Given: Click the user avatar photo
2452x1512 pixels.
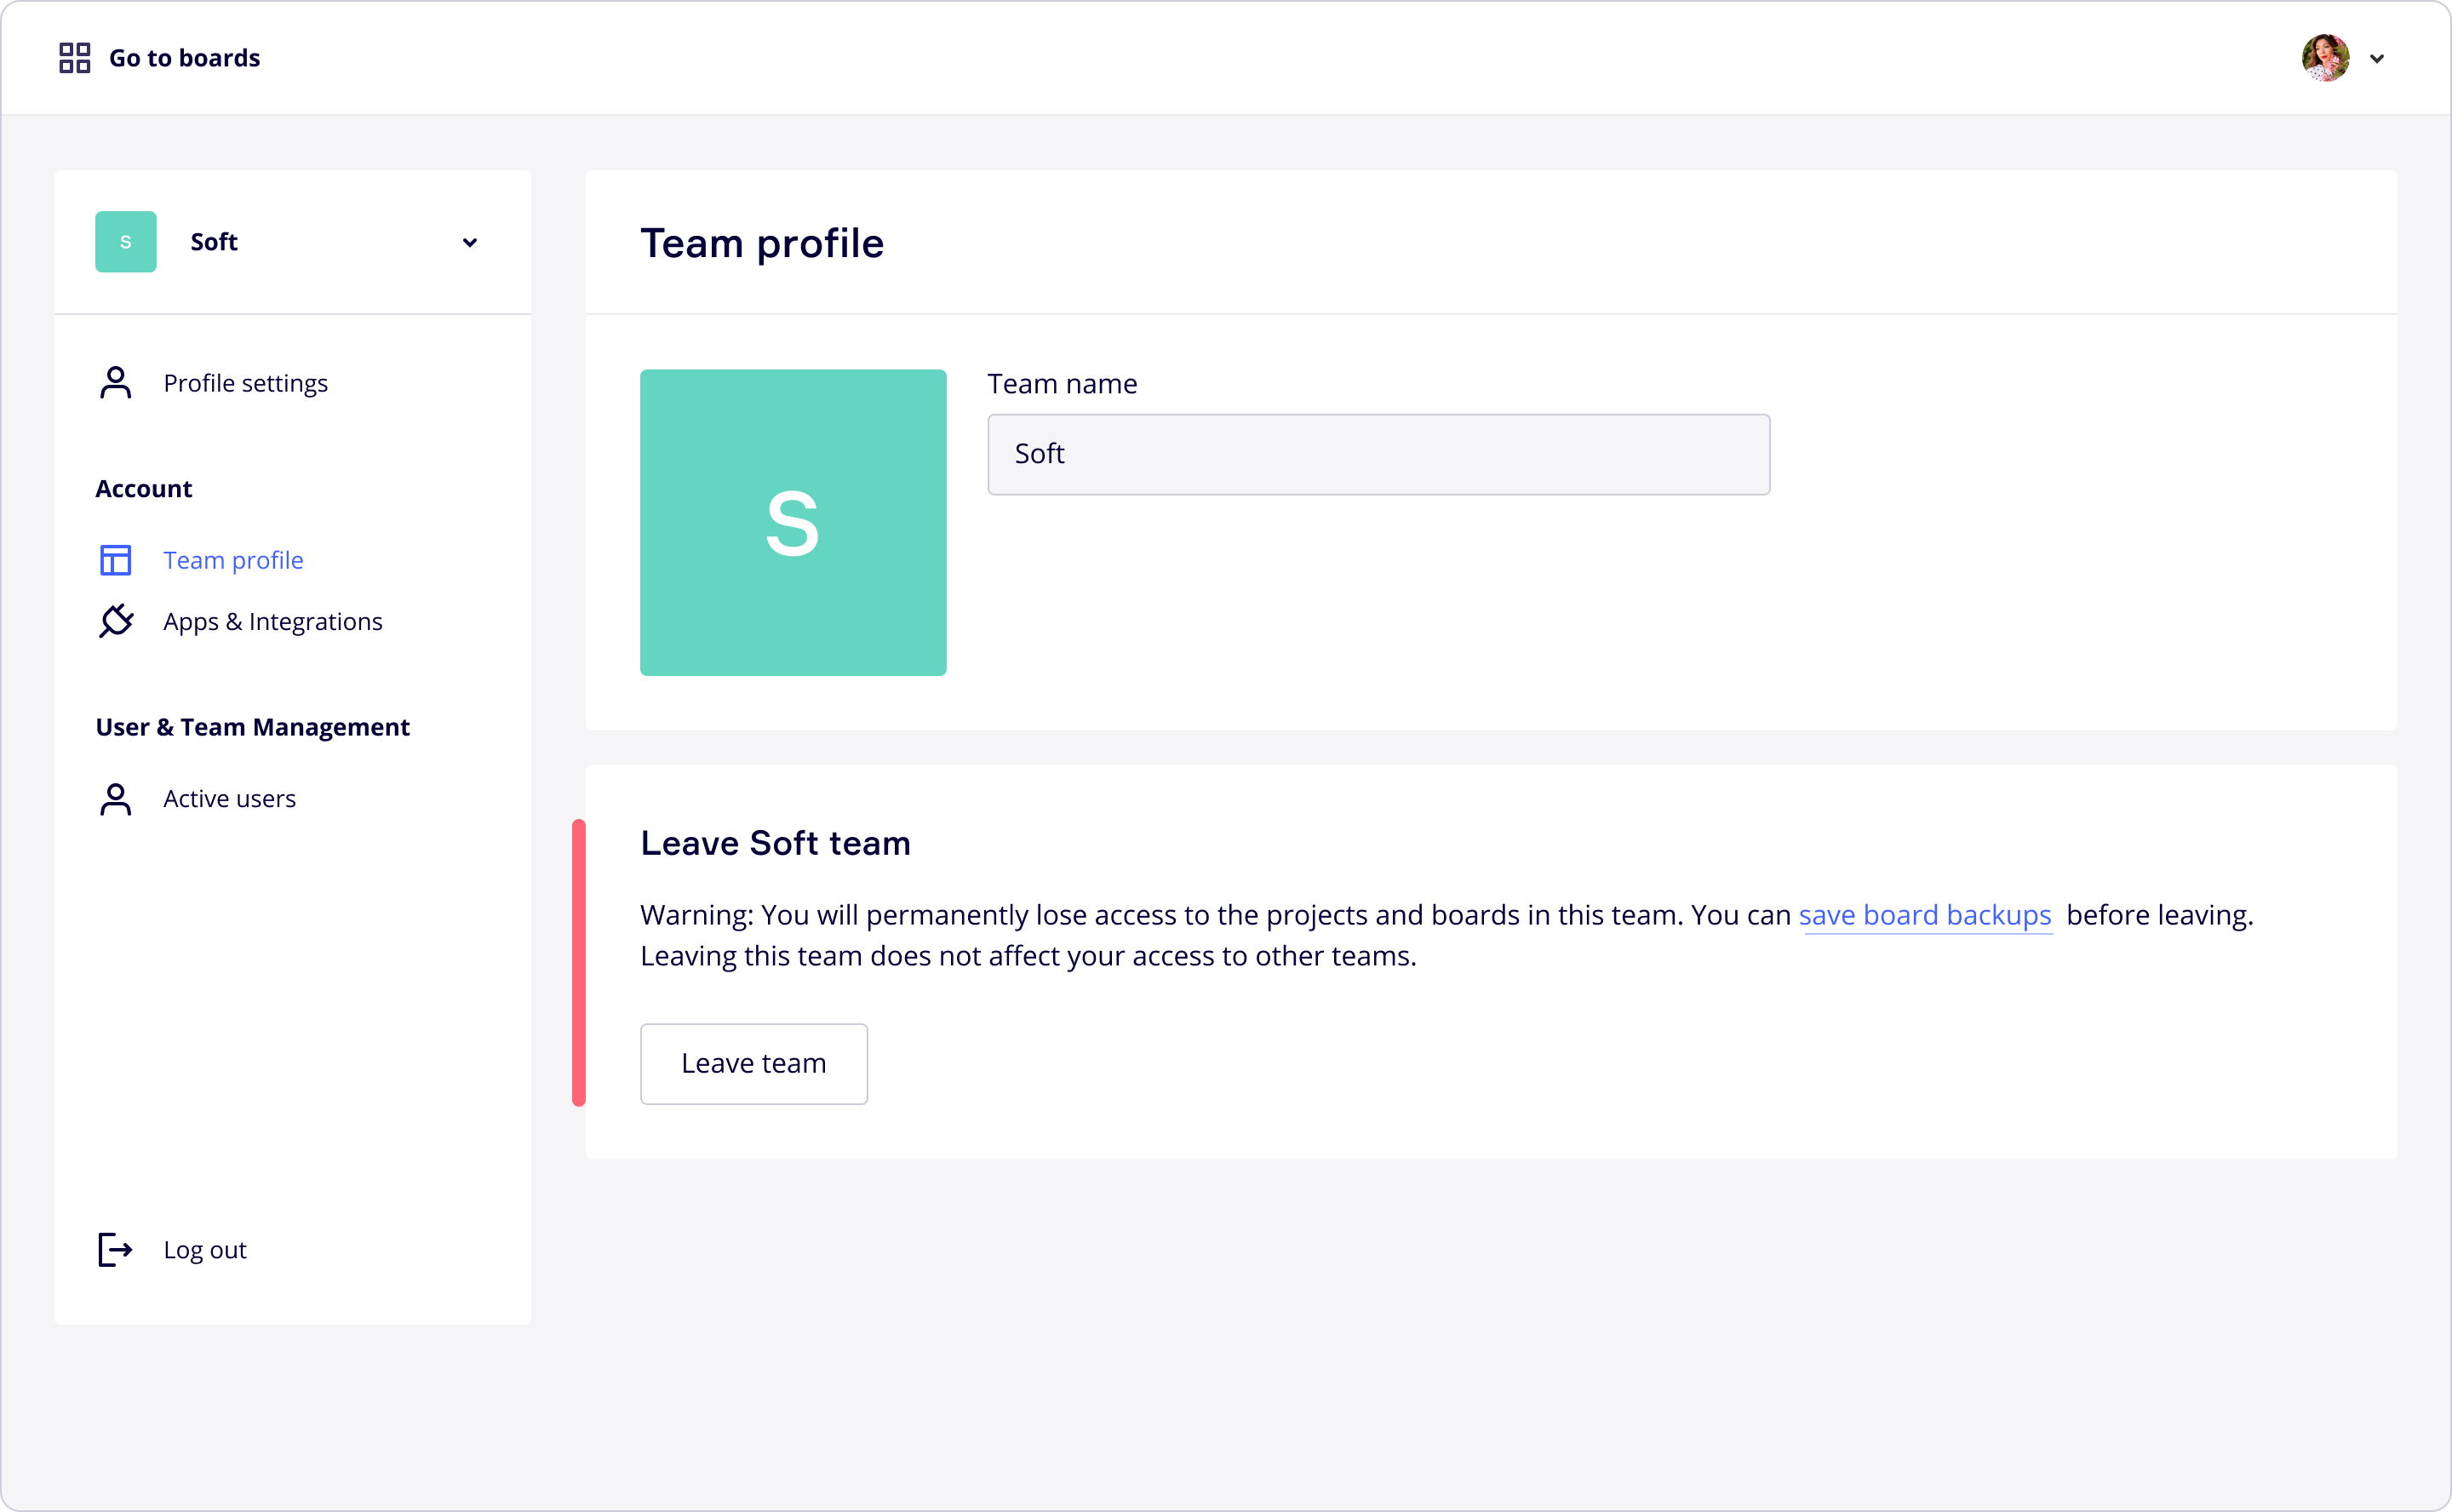Looking at the screenshot, I should click(2326, 57).
